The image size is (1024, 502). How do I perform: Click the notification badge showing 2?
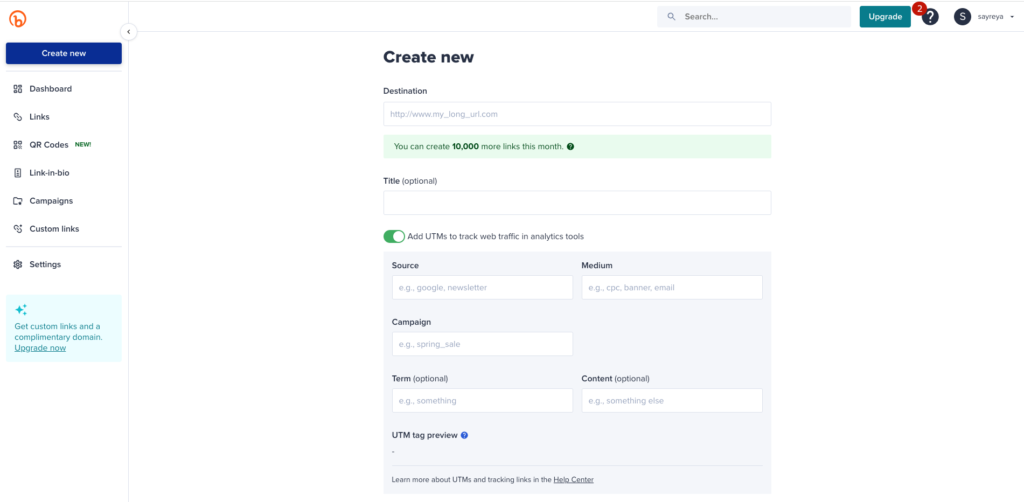coord(918,9)
